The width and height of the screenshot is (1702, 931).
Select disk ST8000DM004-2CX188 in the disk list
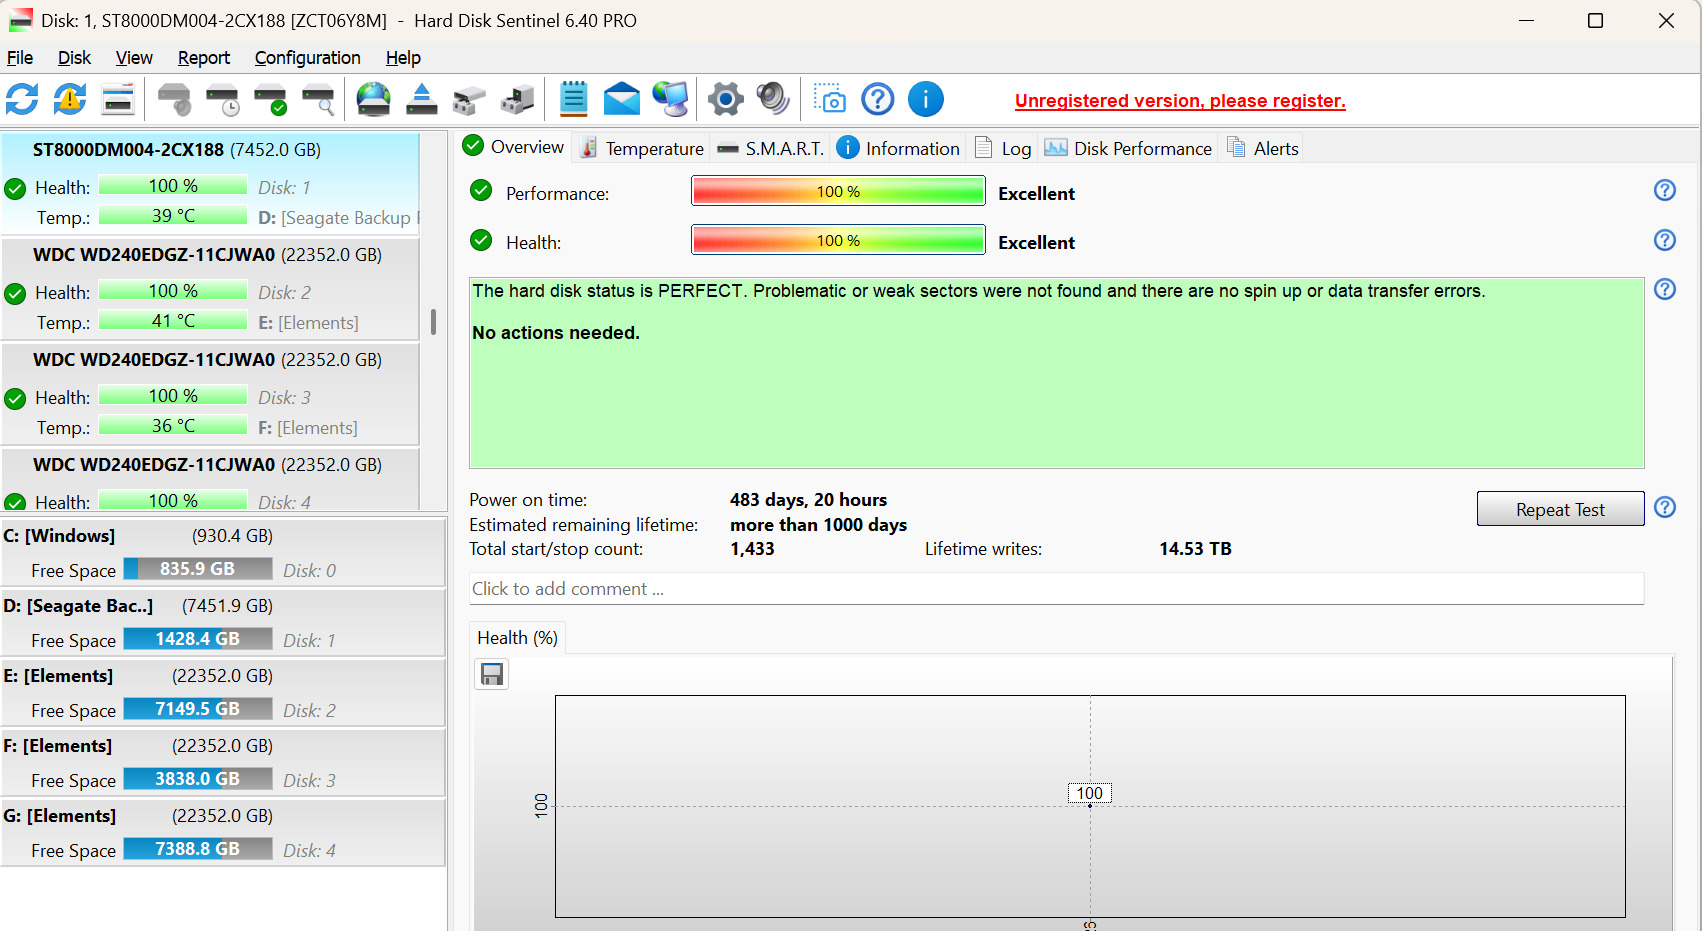[x=210, y=183]
